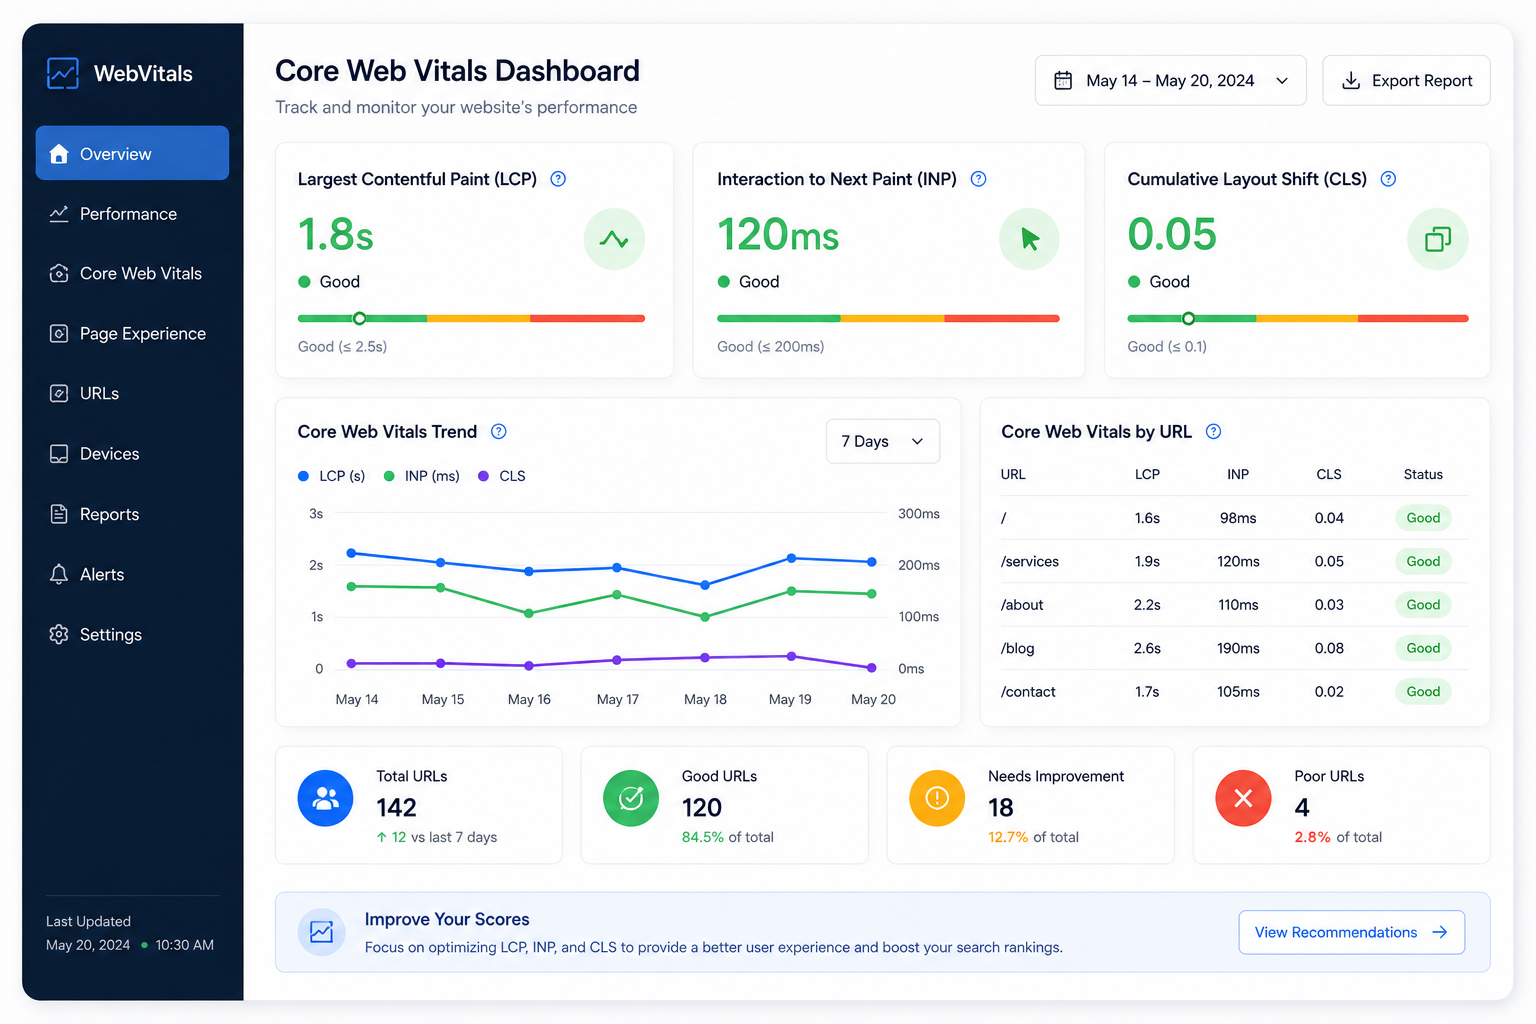Toggle the LCP (s) legend series
This screenshot has width=1536, height=1024.
[332, 476]
